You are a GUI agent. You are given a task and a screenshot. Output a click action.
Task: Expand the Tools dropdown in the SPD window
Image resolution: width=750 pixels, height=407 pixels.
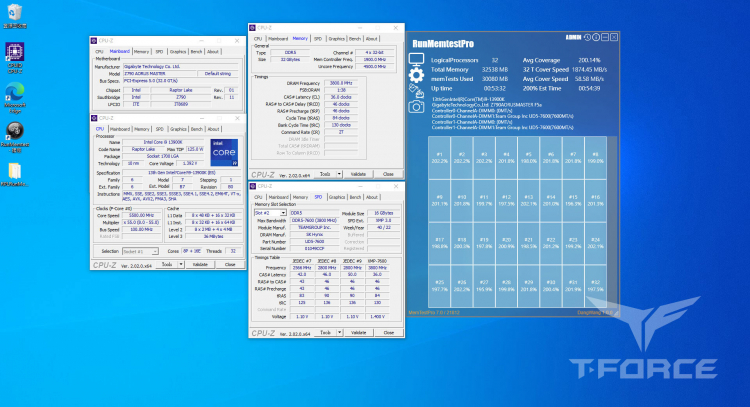[x=338, y=332]
